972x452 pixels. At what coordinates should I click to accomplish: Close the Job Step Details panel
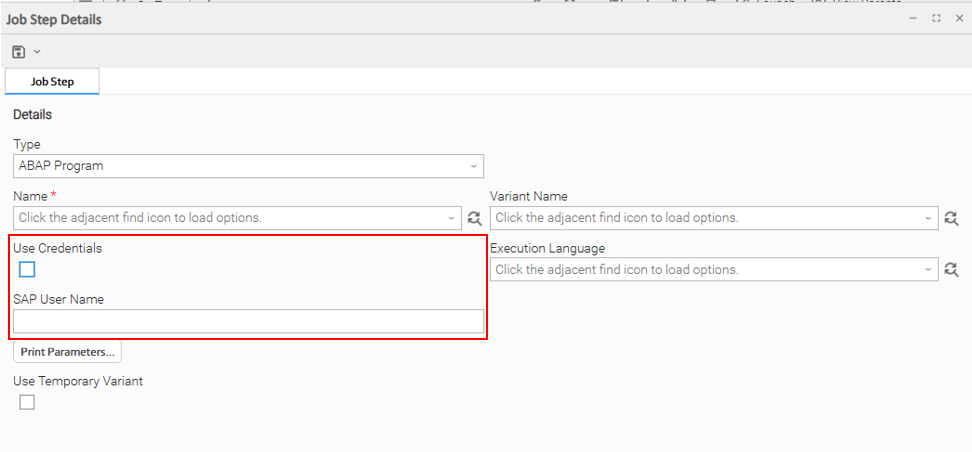[959, 19]
